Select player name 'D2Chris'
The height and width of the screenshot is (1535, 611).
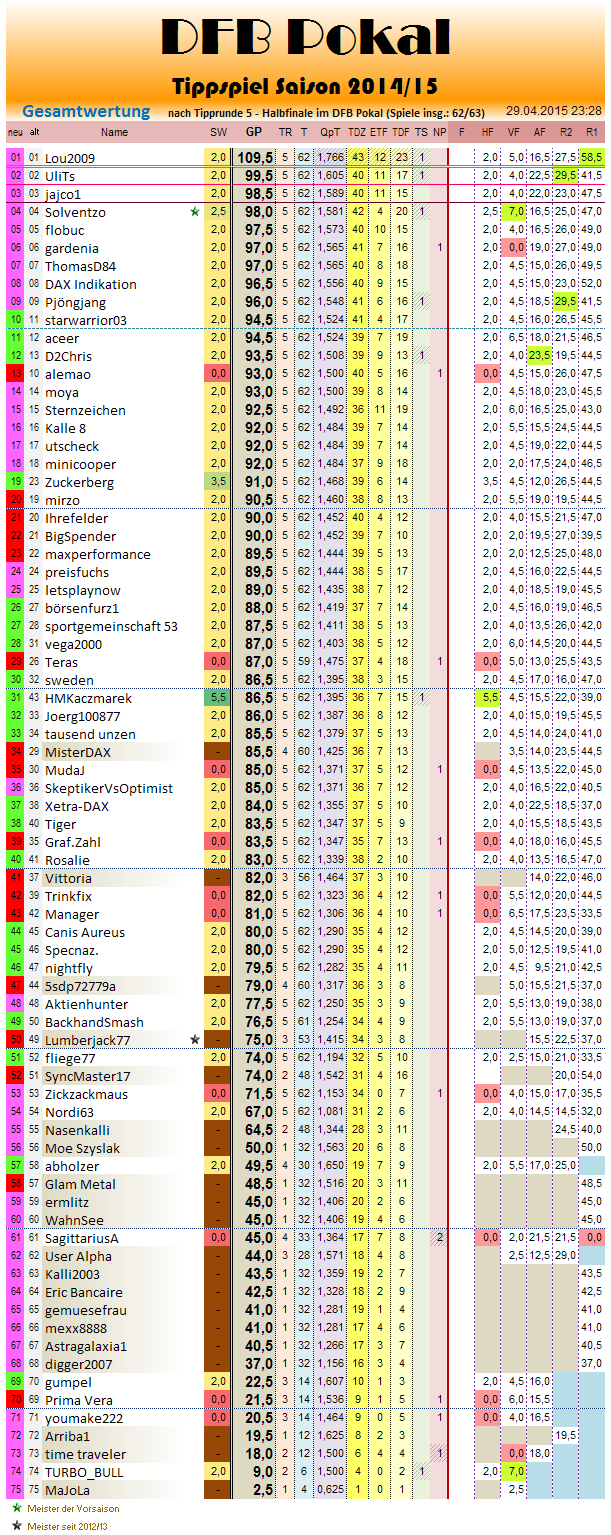coord(68,356)
